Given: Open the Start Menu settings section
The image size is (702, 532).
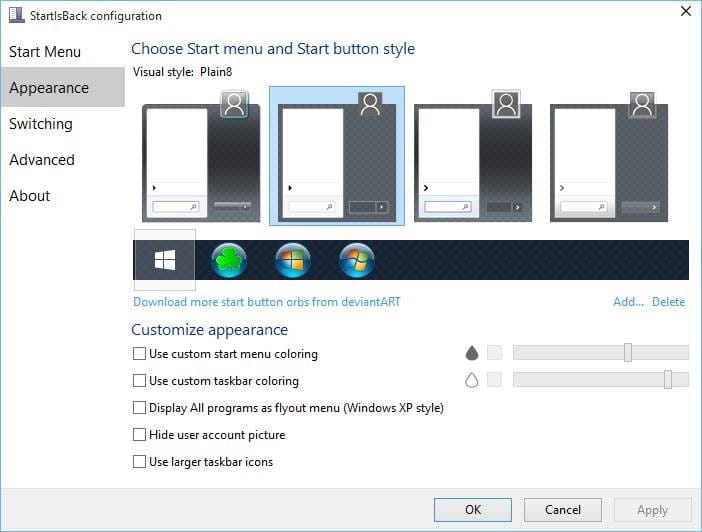Looking at the screenshot, I should (x=63, y=51).
